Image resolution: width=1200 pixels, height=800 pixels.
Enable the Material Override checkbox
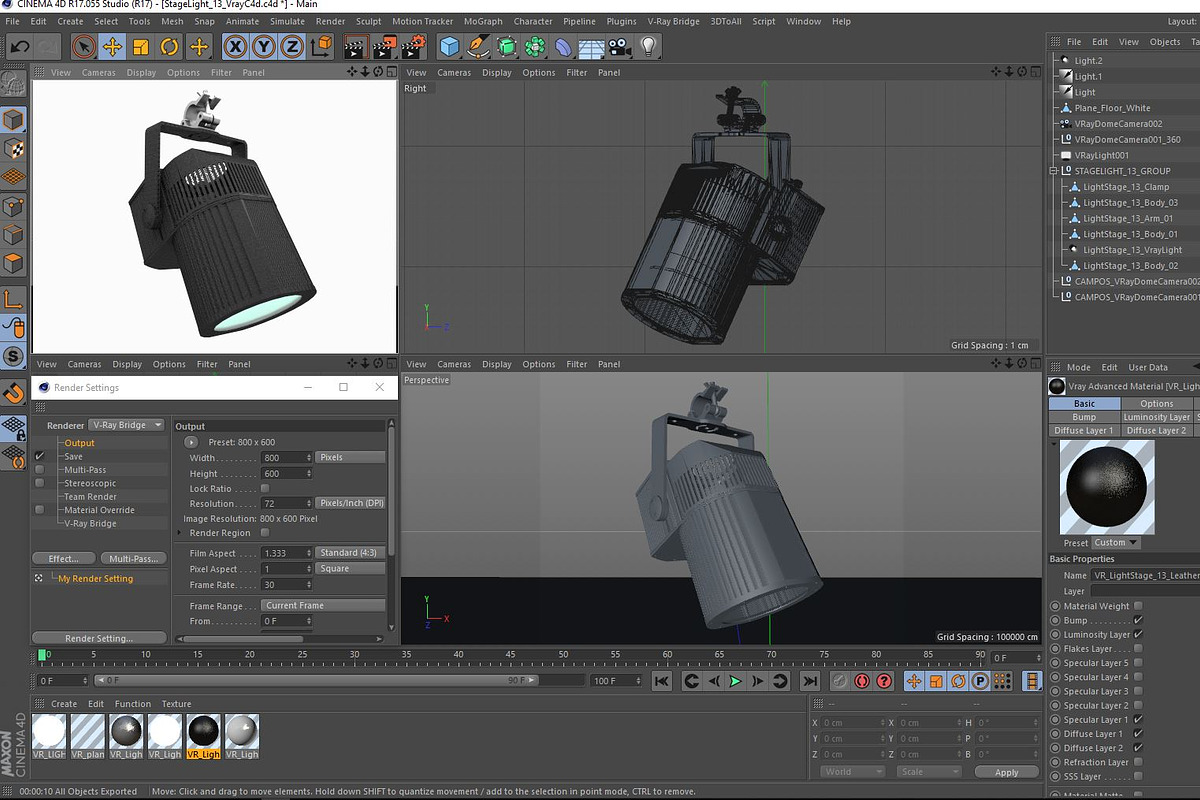tap(40, 510)
